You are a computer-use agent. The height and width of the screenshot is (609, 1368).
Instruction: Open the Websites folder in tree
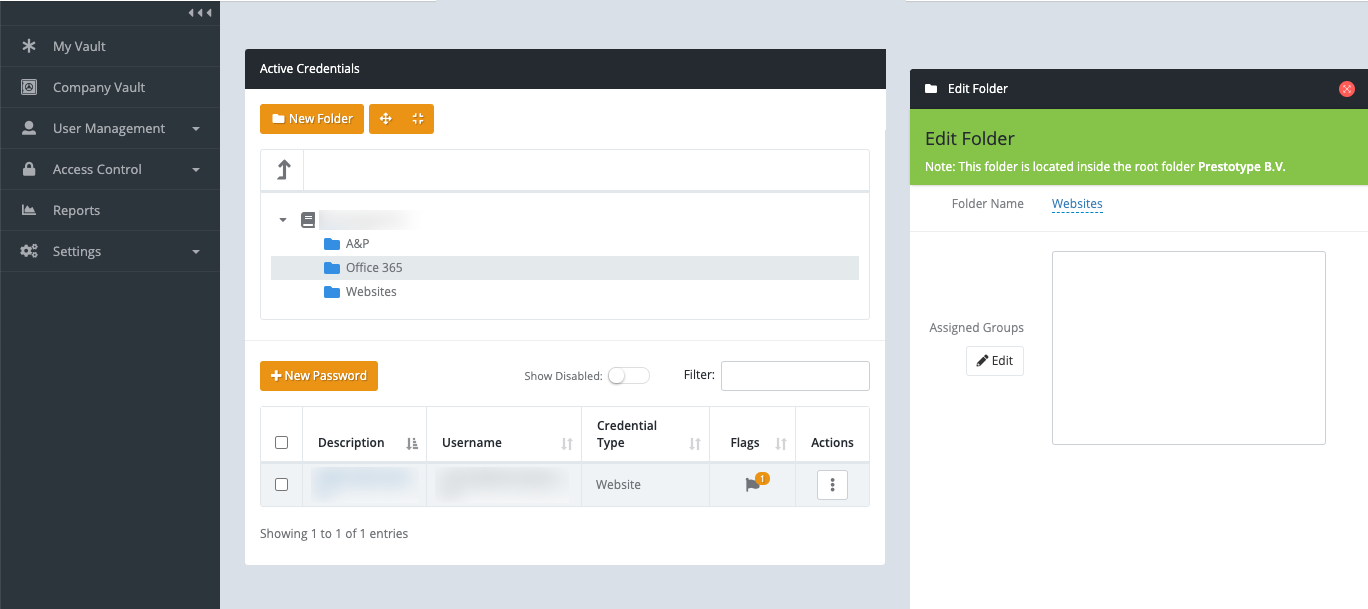point(370,292)
